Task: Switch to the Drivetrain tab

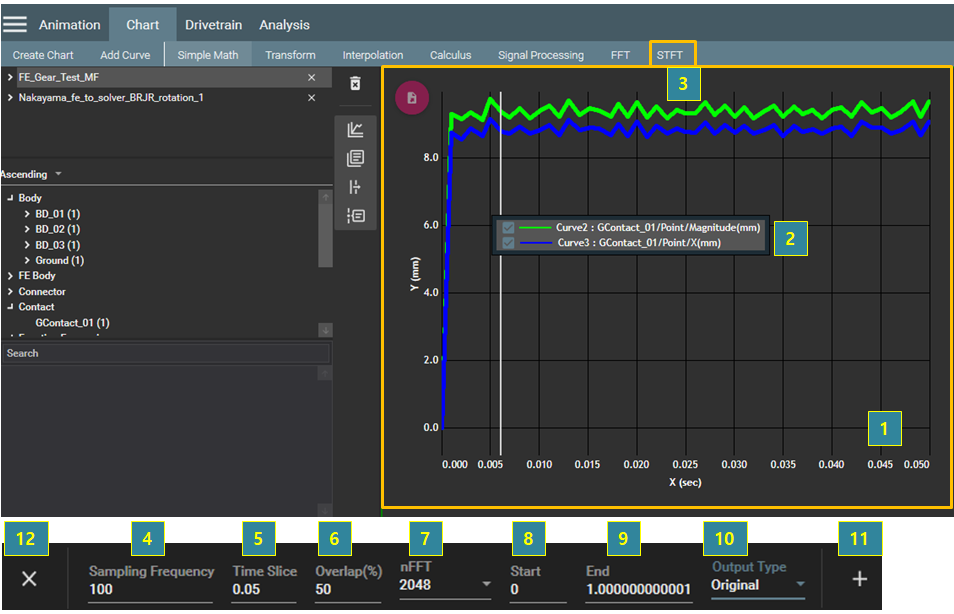Action: (x=214, y=25)
